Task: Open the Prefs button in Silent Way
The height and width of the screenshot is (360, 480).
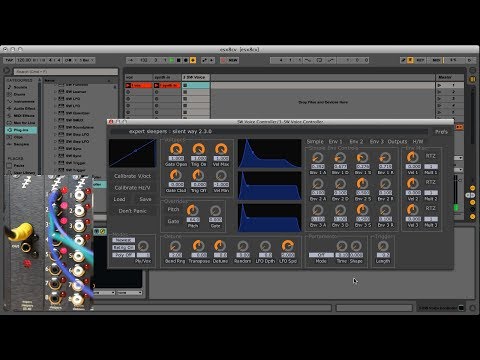Action: pyautogui.click(x=441, y=132)
